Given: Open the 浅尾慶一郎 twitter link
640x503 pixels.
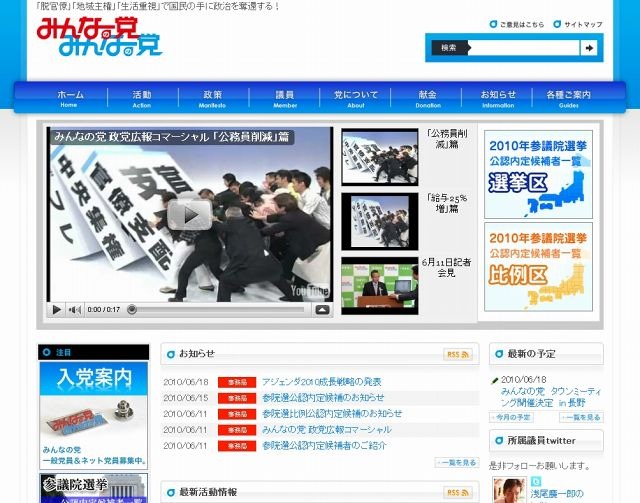Looking at the screenshot, I should [557, 494].
